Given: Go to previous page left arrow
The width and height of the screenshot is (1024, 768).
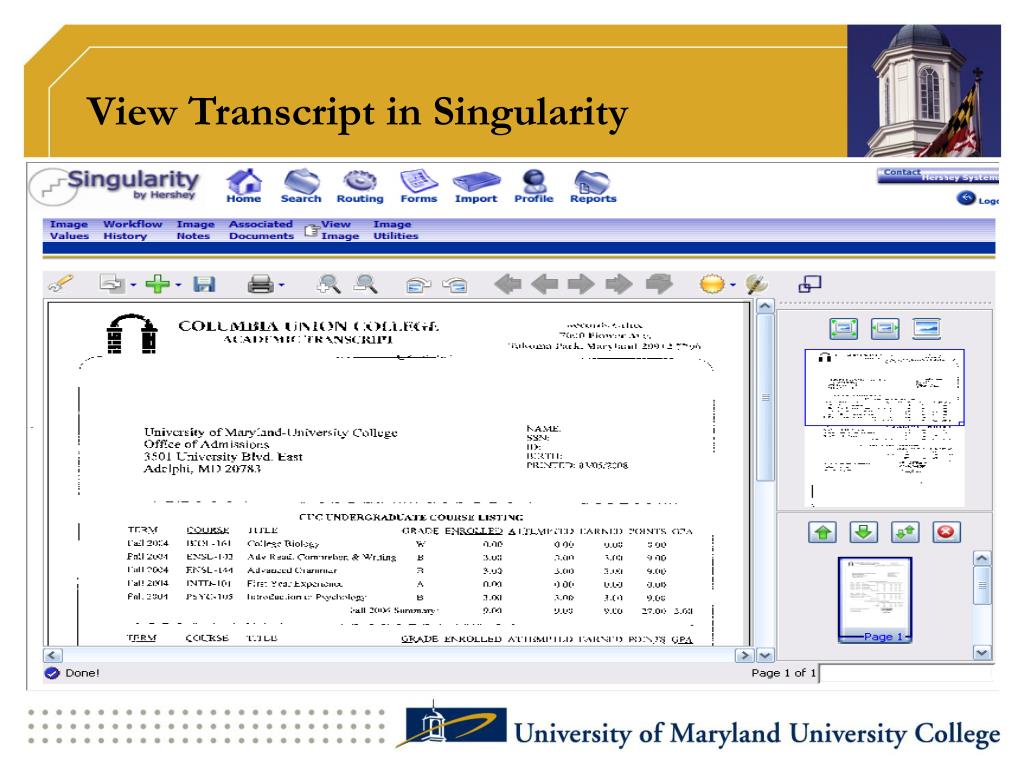Looking at the screenshot, I should [x=545, y=284].
